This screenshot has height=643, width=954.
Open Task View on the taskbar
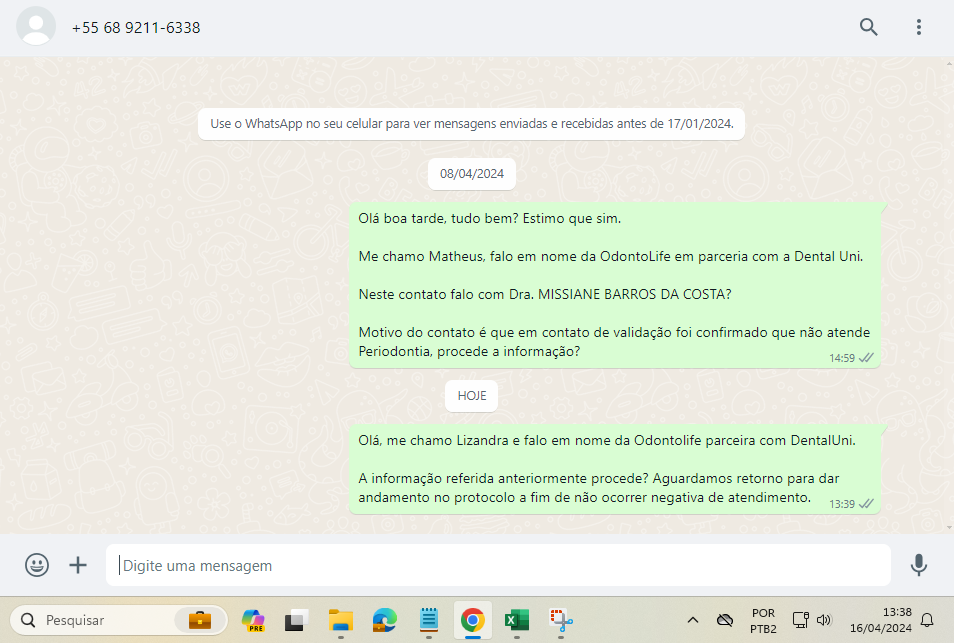(296, 620)
